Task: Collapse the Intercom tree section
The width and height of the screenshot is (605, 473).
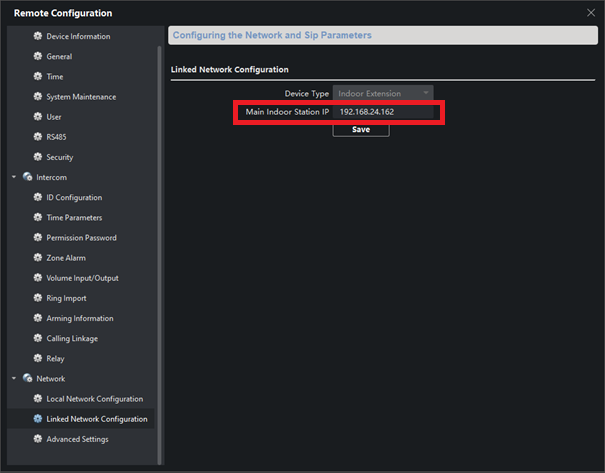Action: 14,177
